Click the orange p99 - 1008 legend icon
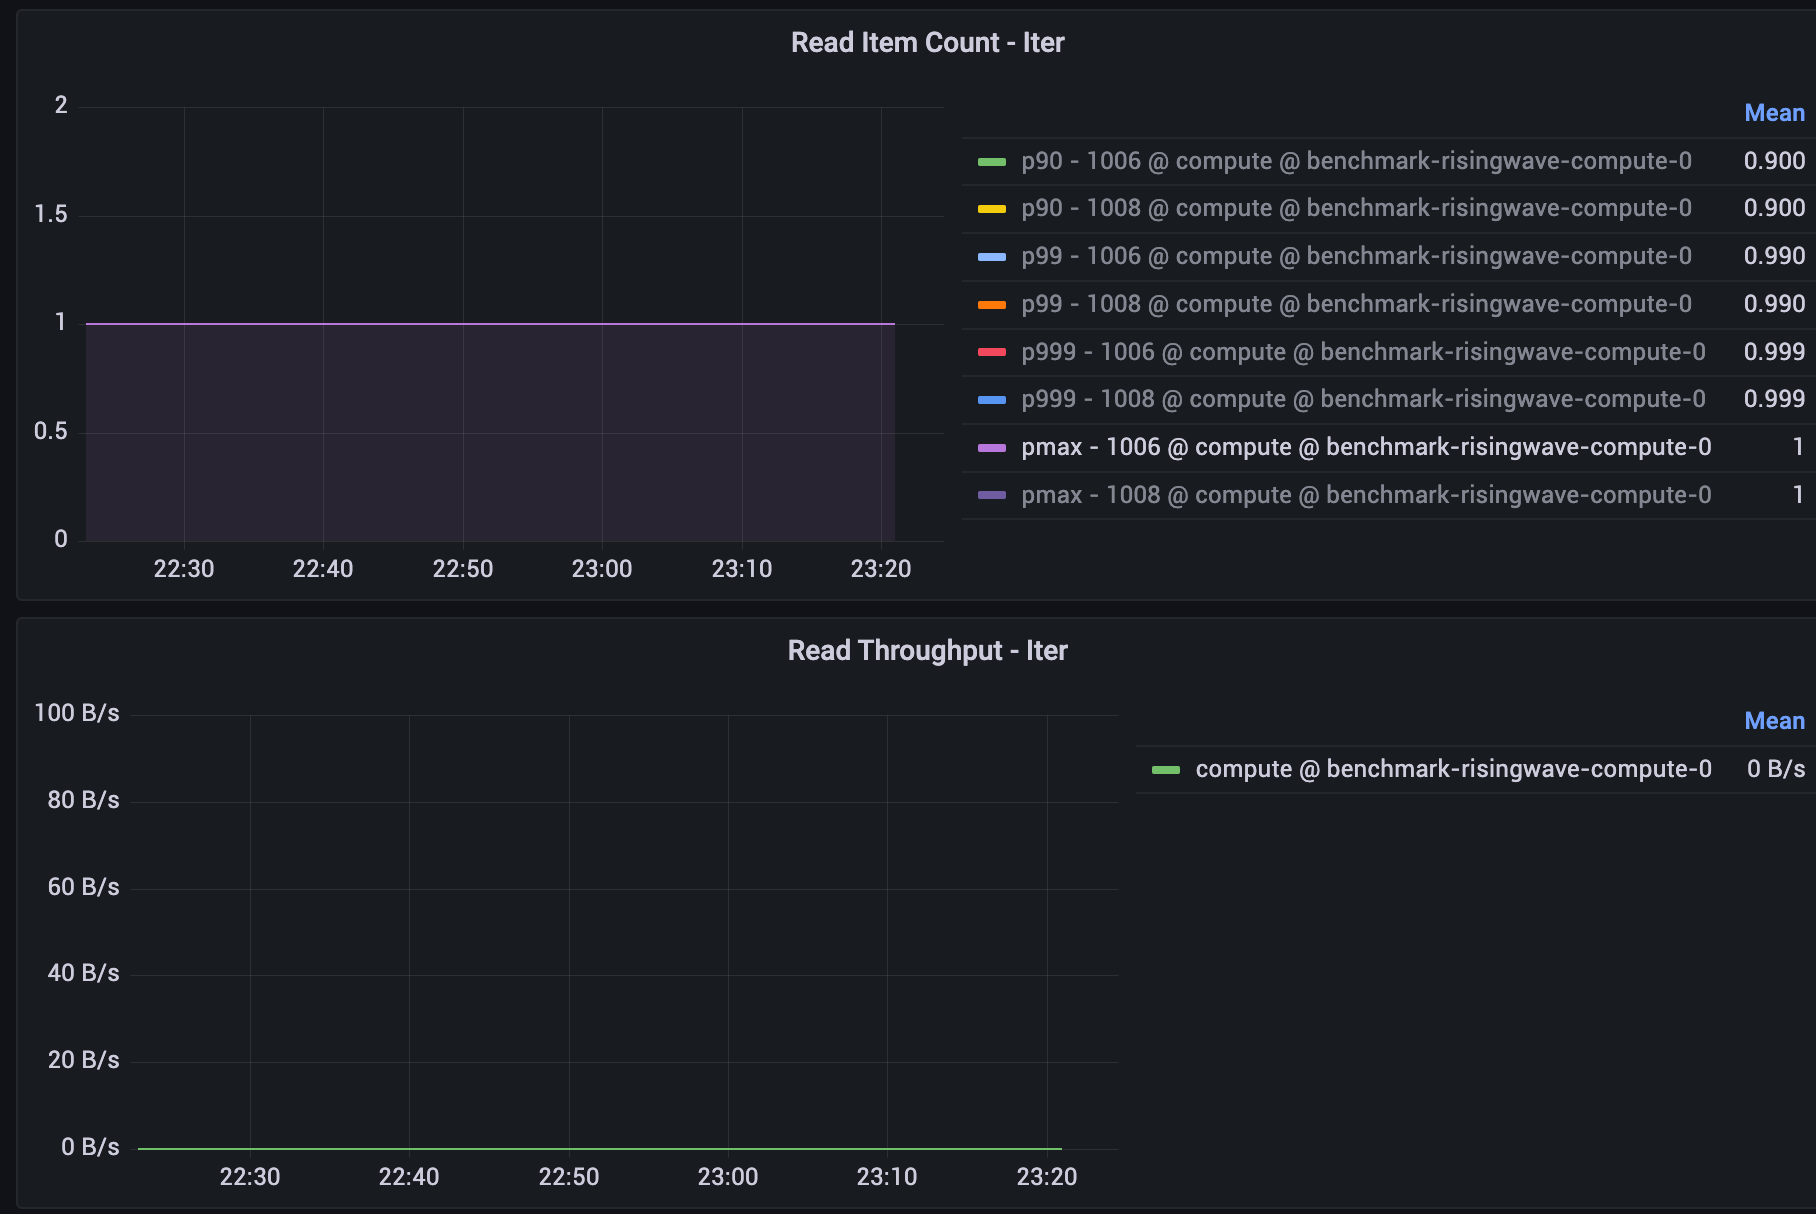 (x=991, y=304)
